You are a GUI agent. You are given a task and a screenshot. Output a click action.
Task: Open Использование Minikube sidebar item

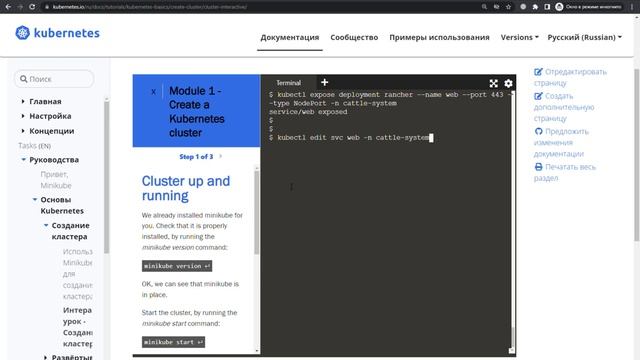pyautogui.click(x=78, y=273)
